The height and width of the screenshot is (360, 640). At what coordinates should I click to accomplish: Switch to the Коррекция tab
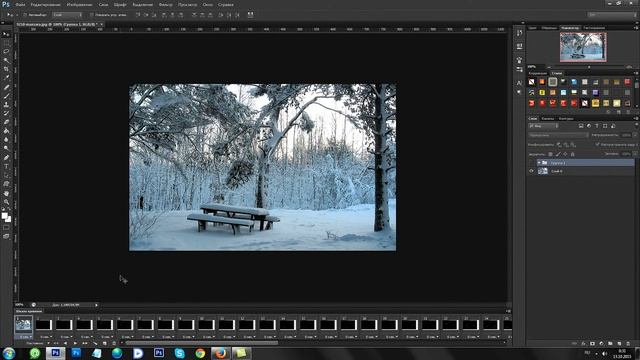pyautogui.click(x=538, y=73)
